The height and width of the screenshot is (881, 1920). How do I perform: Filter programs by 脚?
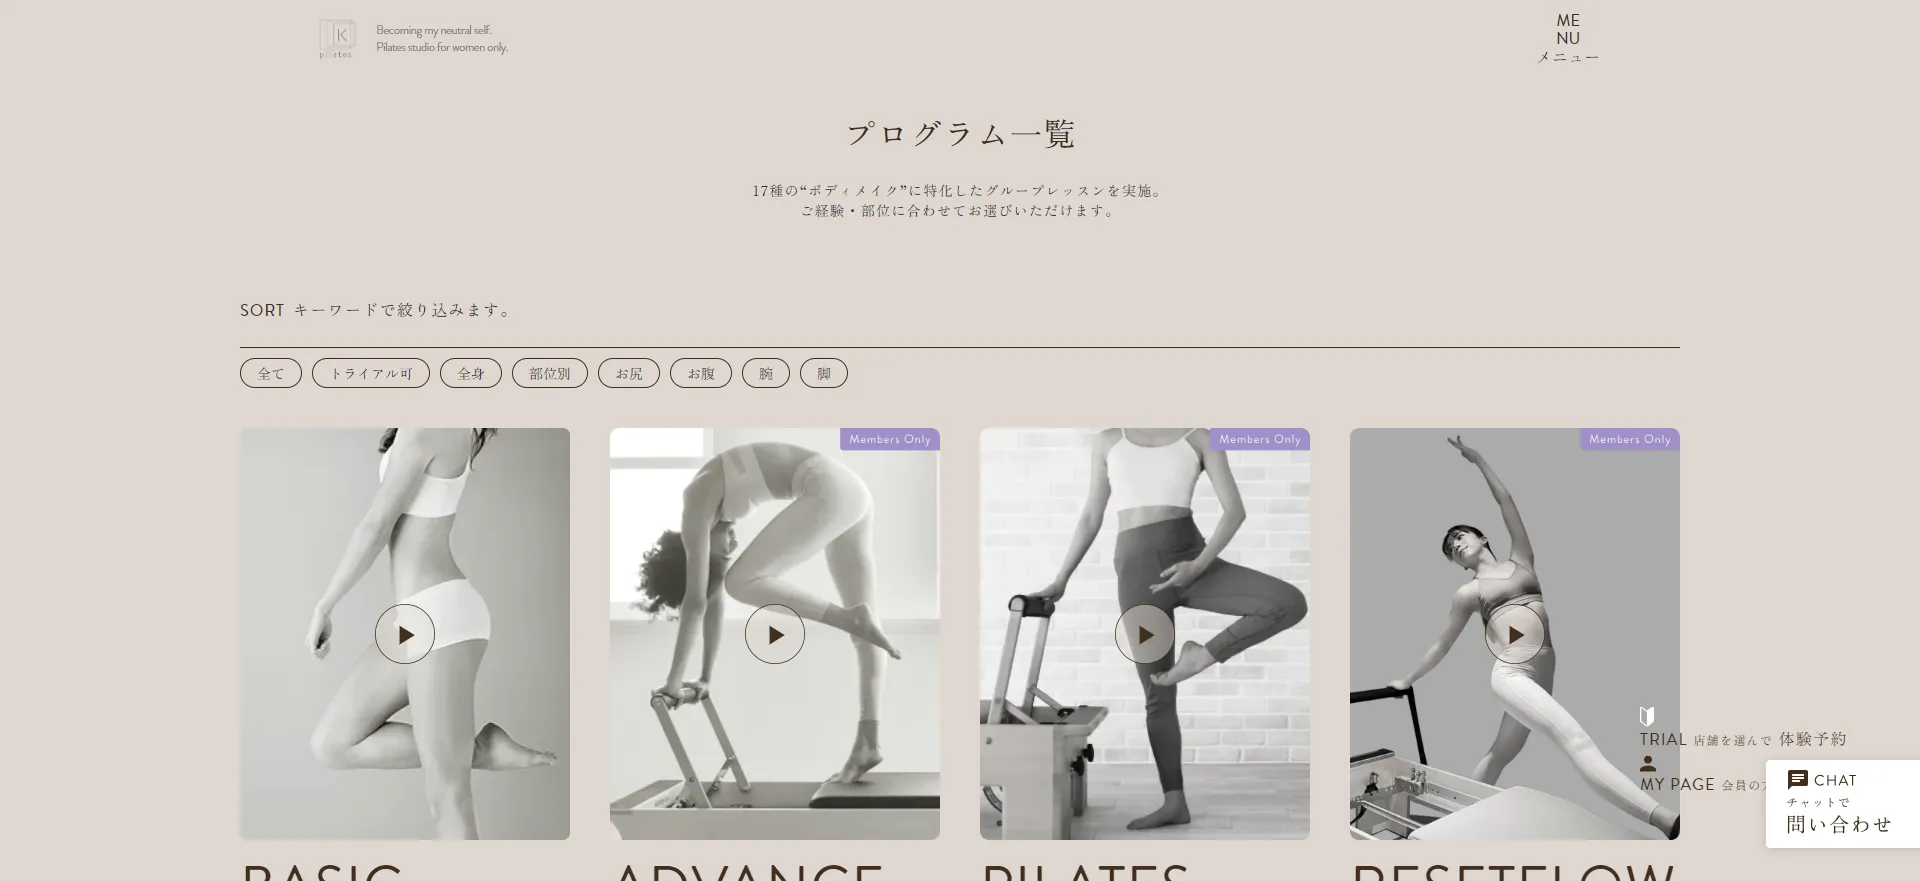coord(824,373)
